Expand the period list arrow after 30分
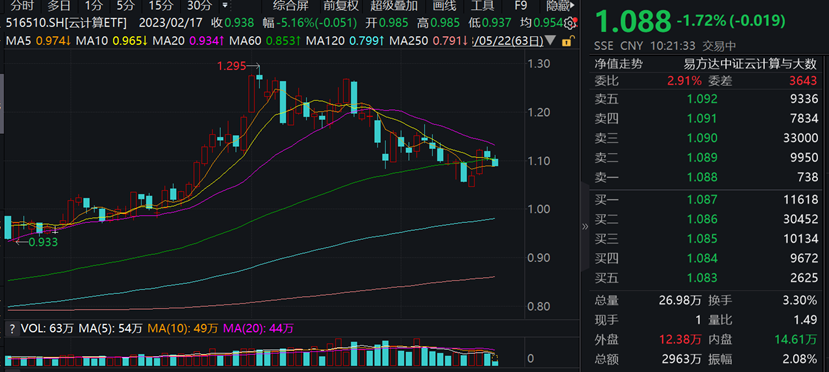829x372 pixels. pos(226,6)
